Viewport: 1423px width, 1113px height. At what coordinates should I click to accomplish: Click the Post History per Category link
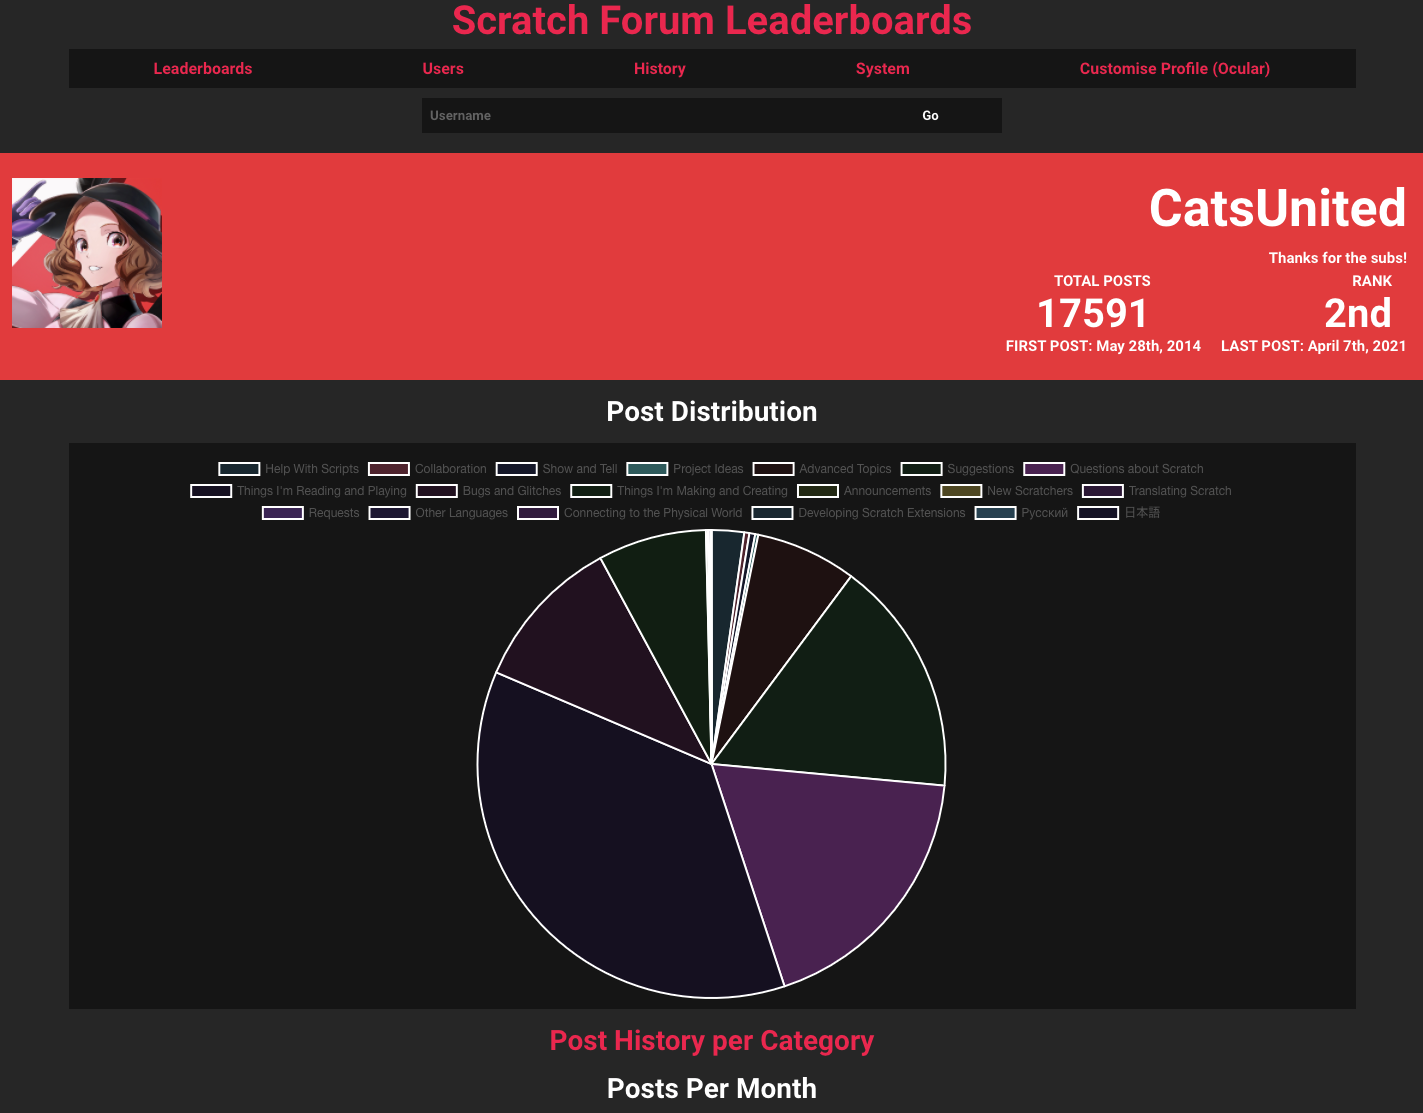[712, 1040]
